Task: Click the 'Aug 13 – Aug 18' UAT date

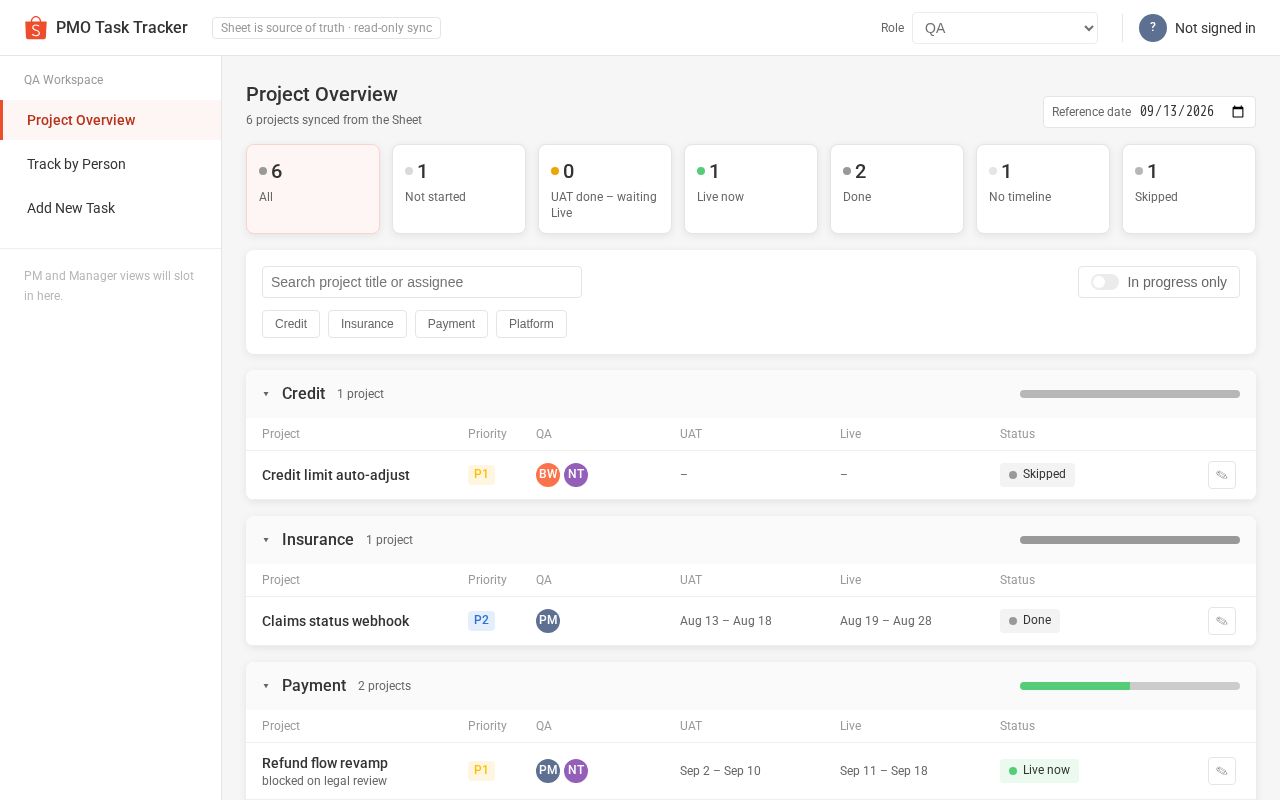Action: point(726,621)
